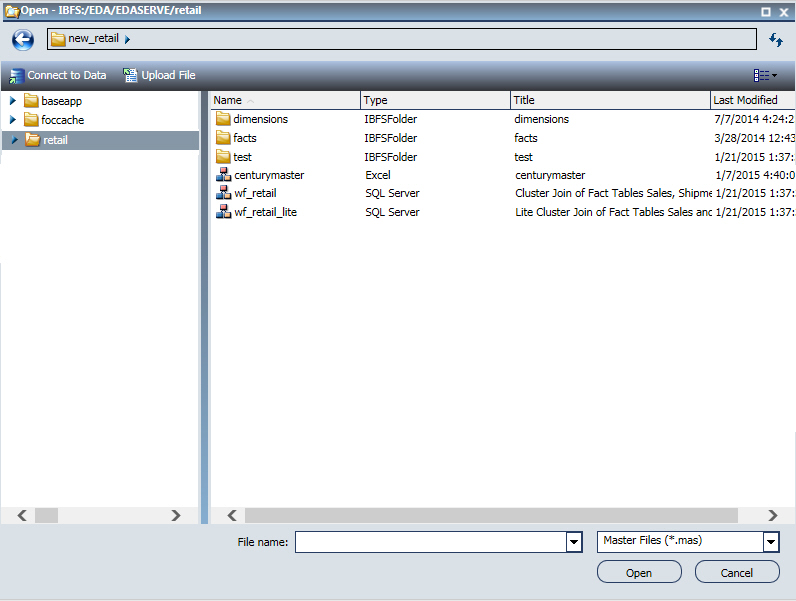The image size is (796, 601).
Task: Click Upload File label
Action: tap(168, 75)
